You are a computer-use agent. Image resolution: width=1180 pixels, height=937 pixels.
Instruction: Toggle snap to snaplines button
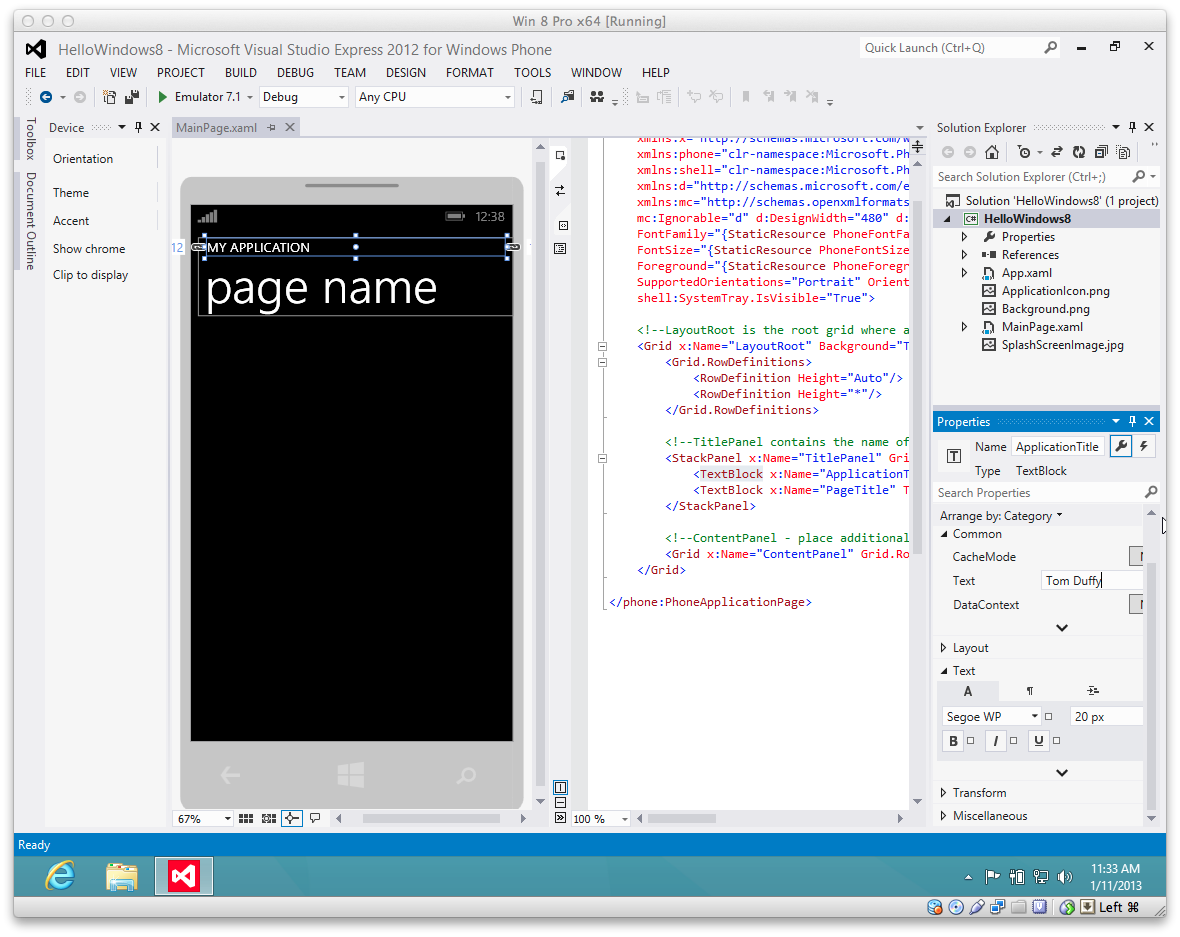292,819
